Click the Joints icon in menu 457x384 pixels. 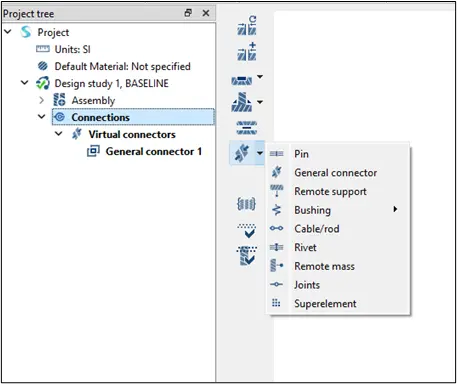(276, 284)
